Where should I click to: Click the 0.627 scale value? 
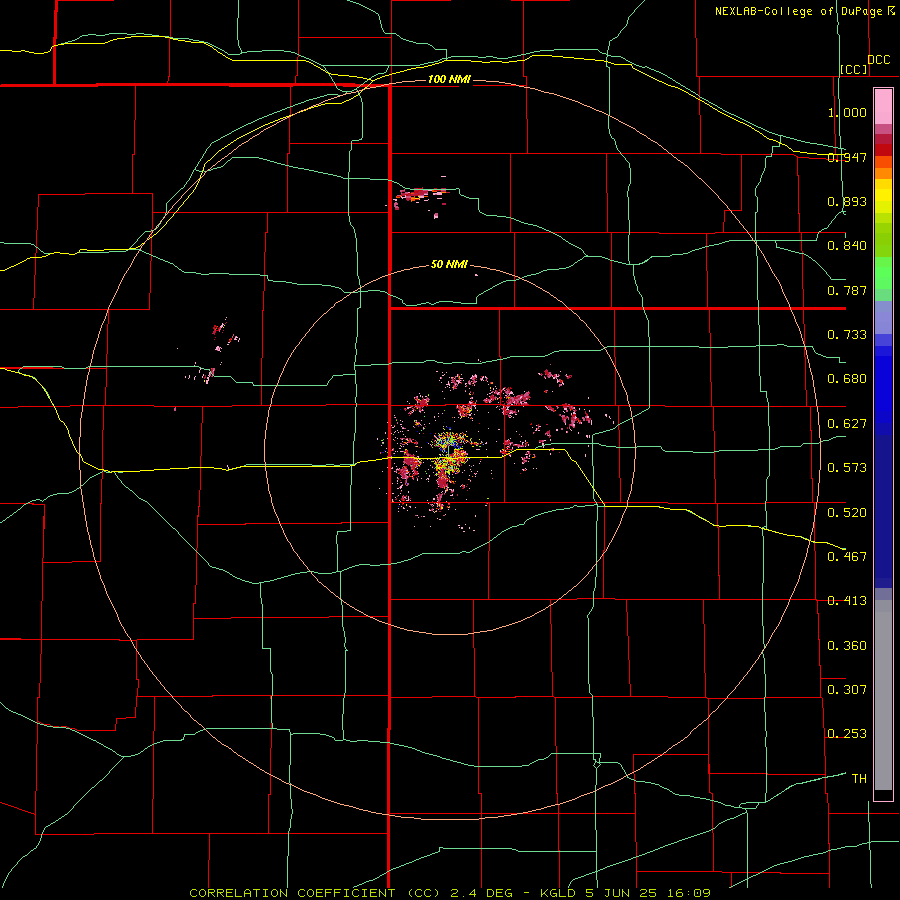click(847, 424)
